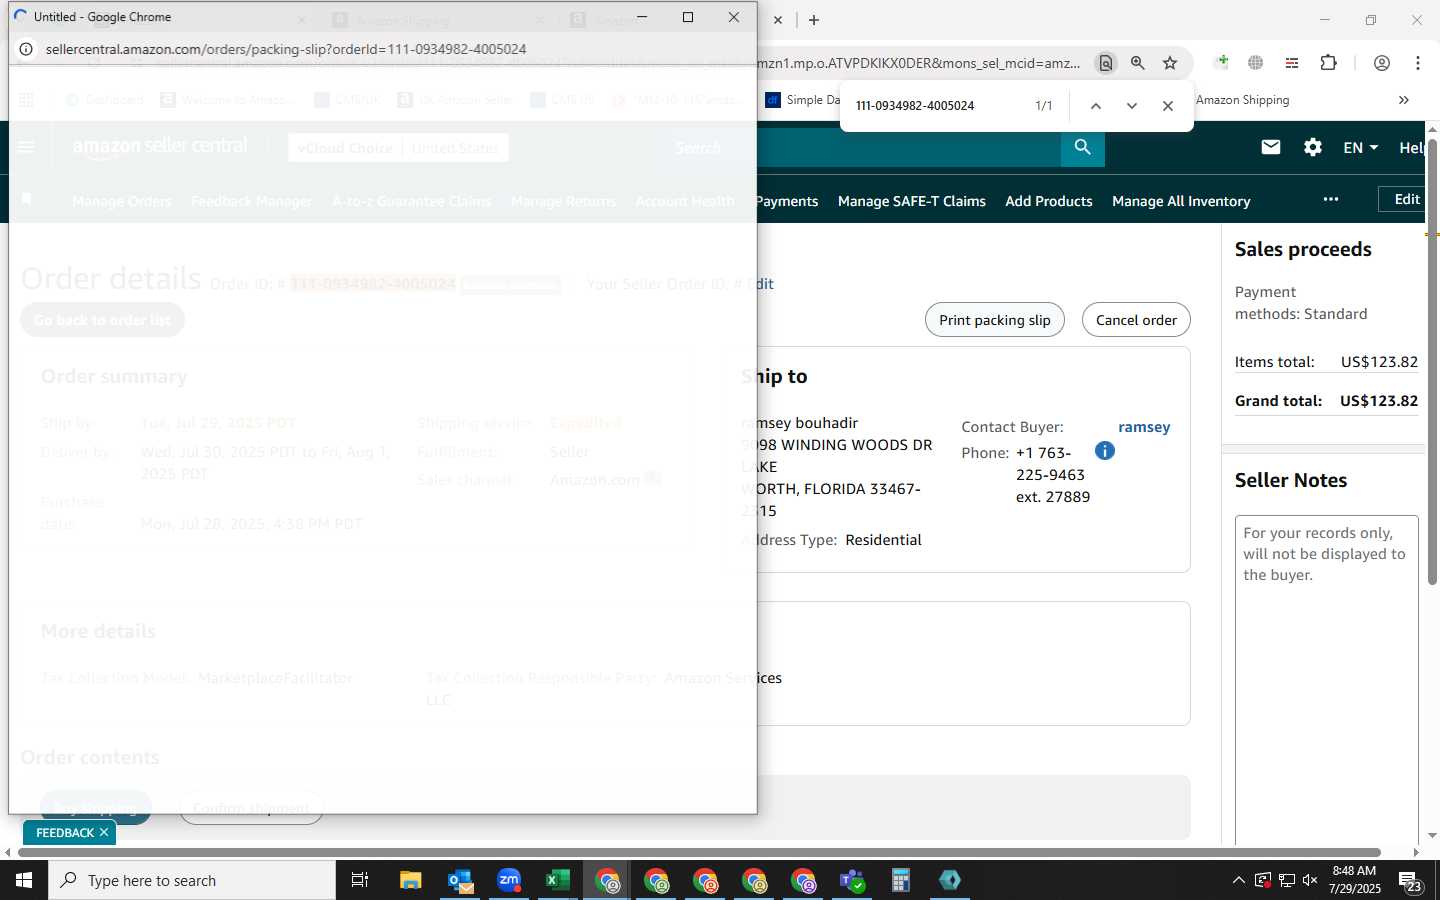Click the page horizontal scrollbar thumb

click(x=699, y=853)
